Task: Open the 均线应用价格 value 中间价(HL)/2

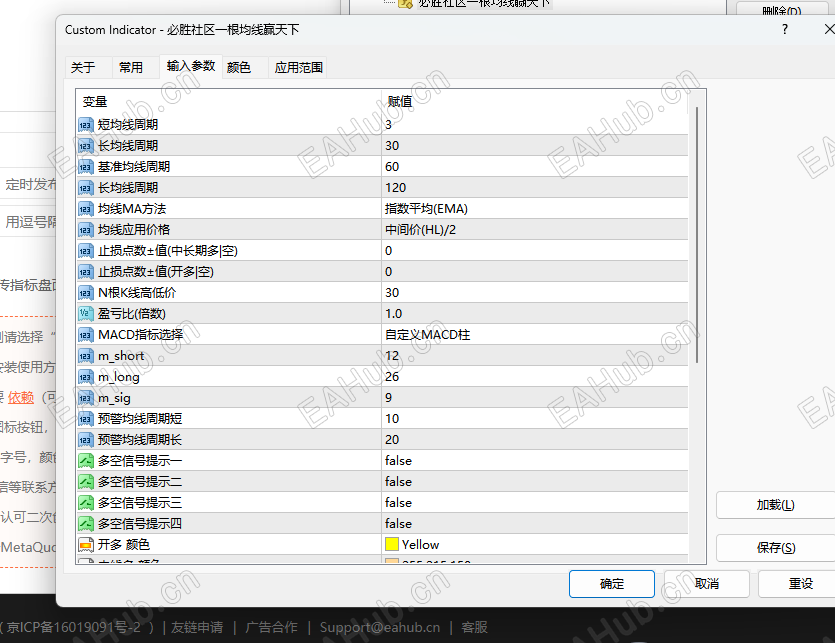Action: click(x=535, y=230)
